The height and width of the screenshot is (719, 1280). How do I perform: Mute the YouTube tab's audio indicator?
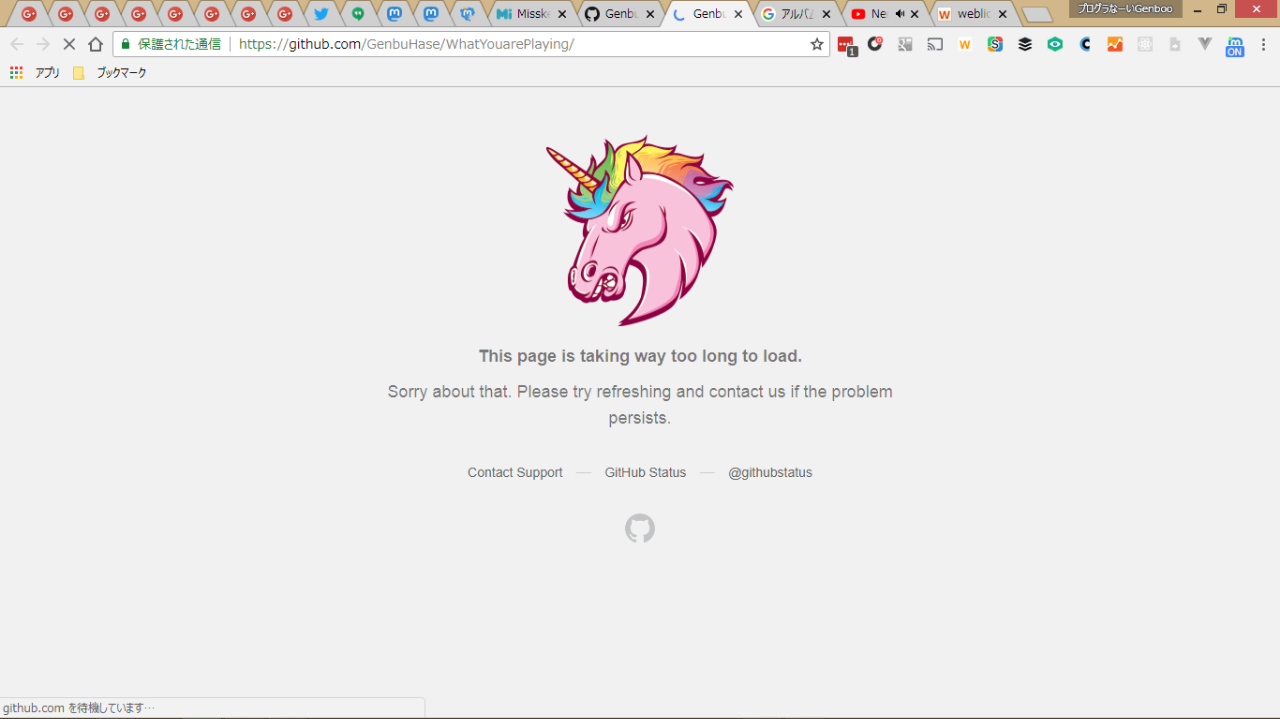899,14
